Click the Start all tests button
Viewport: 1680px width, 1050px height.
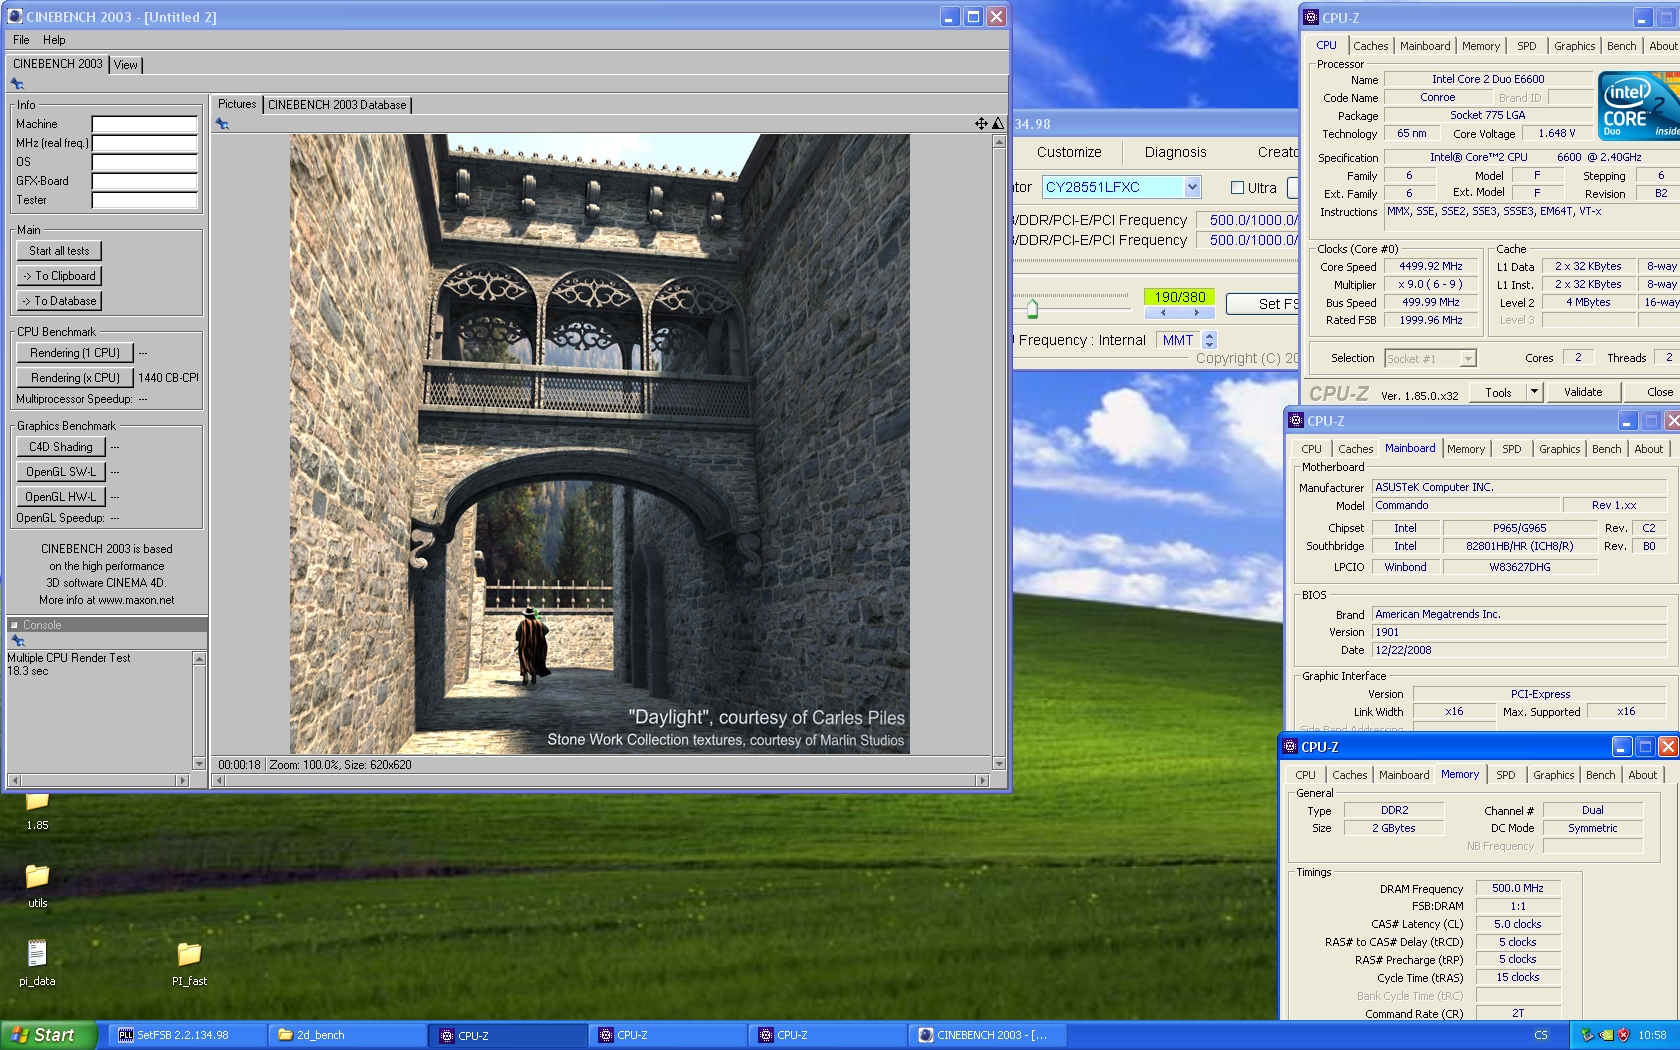(59, 251)
